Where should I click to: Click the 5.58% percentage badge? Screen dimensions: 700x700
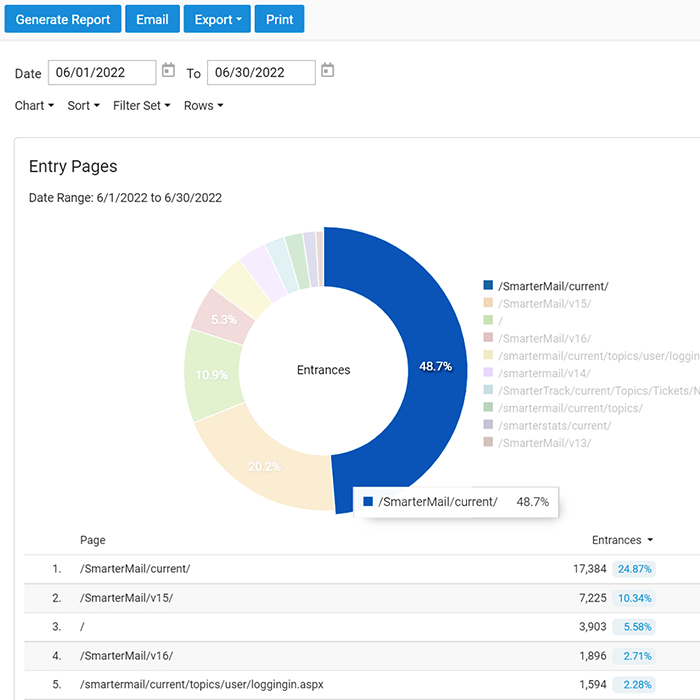(634, 627)
